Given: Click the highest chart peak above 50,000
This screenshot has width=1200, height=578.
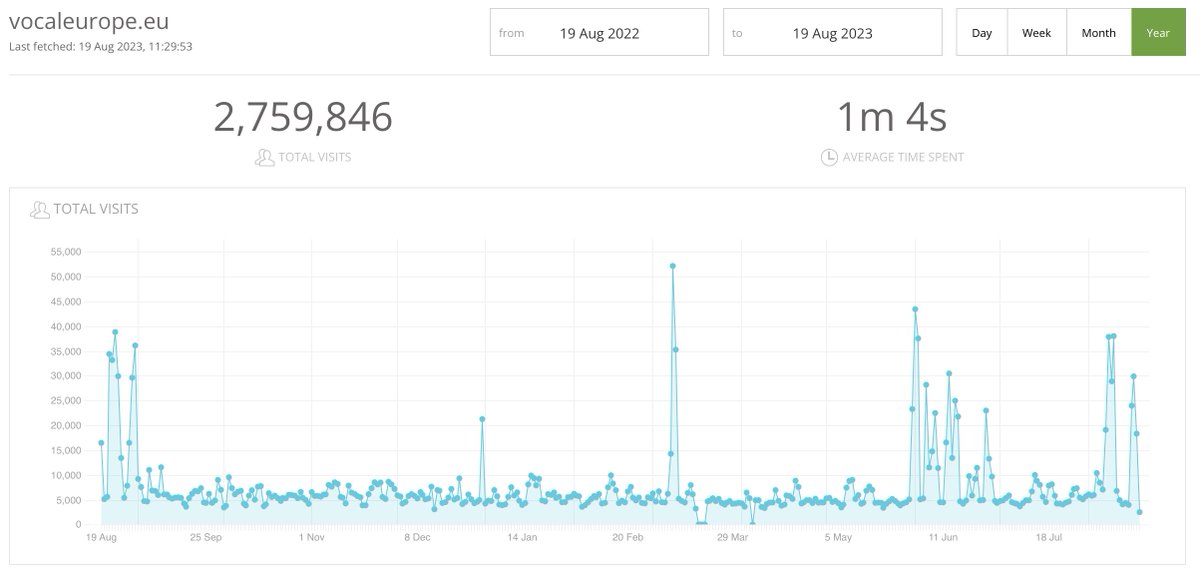Looking at the screenshot, I should click(673, 266).
